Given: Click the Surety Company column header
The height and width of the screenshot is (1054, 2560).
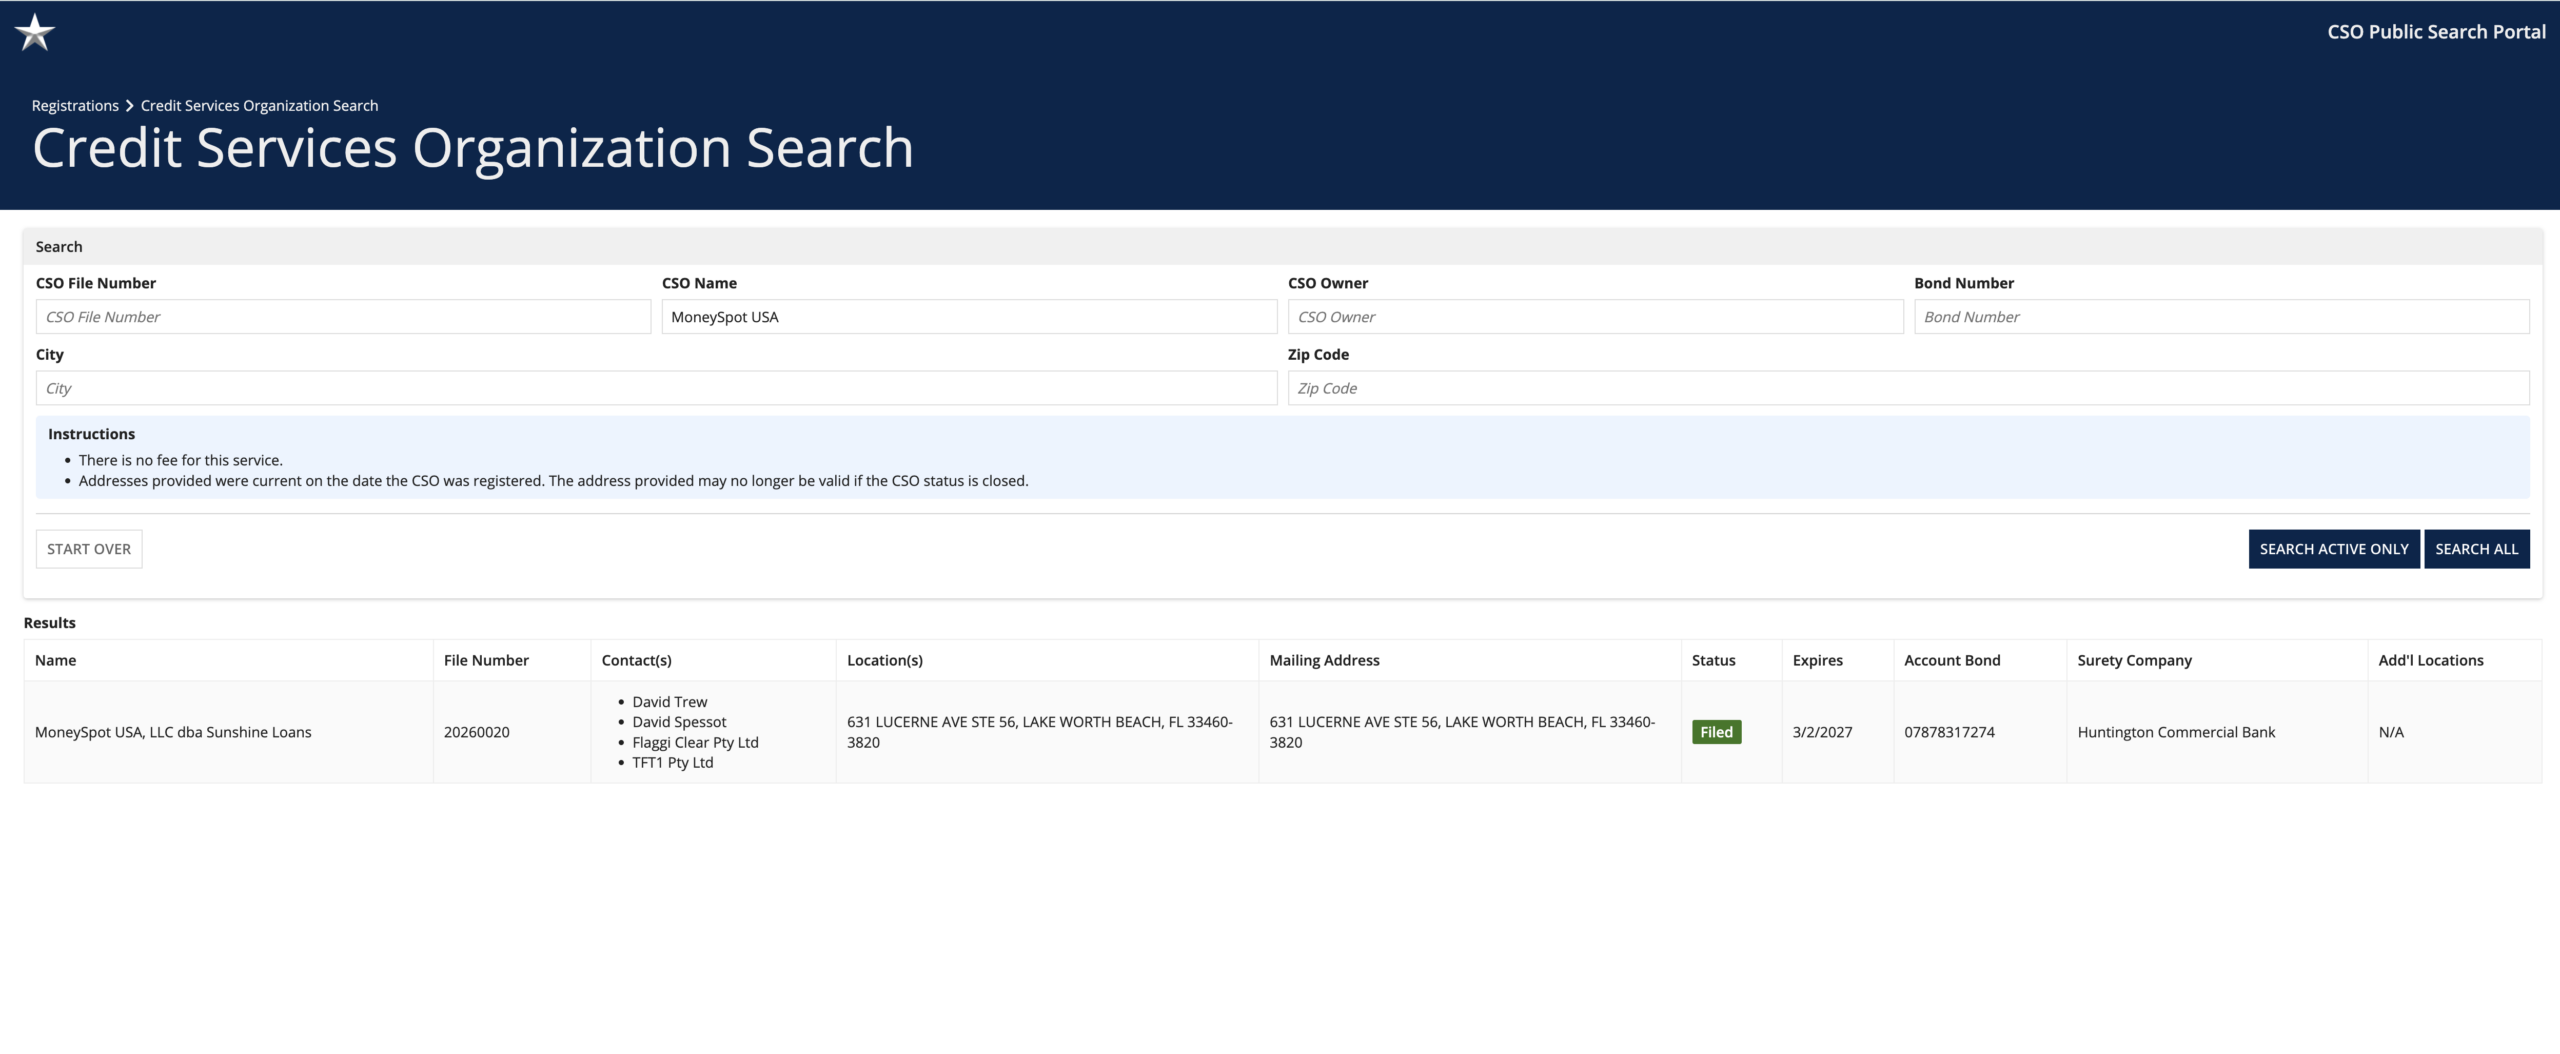Looking at the screenshot, I should tap(2134, 660).
